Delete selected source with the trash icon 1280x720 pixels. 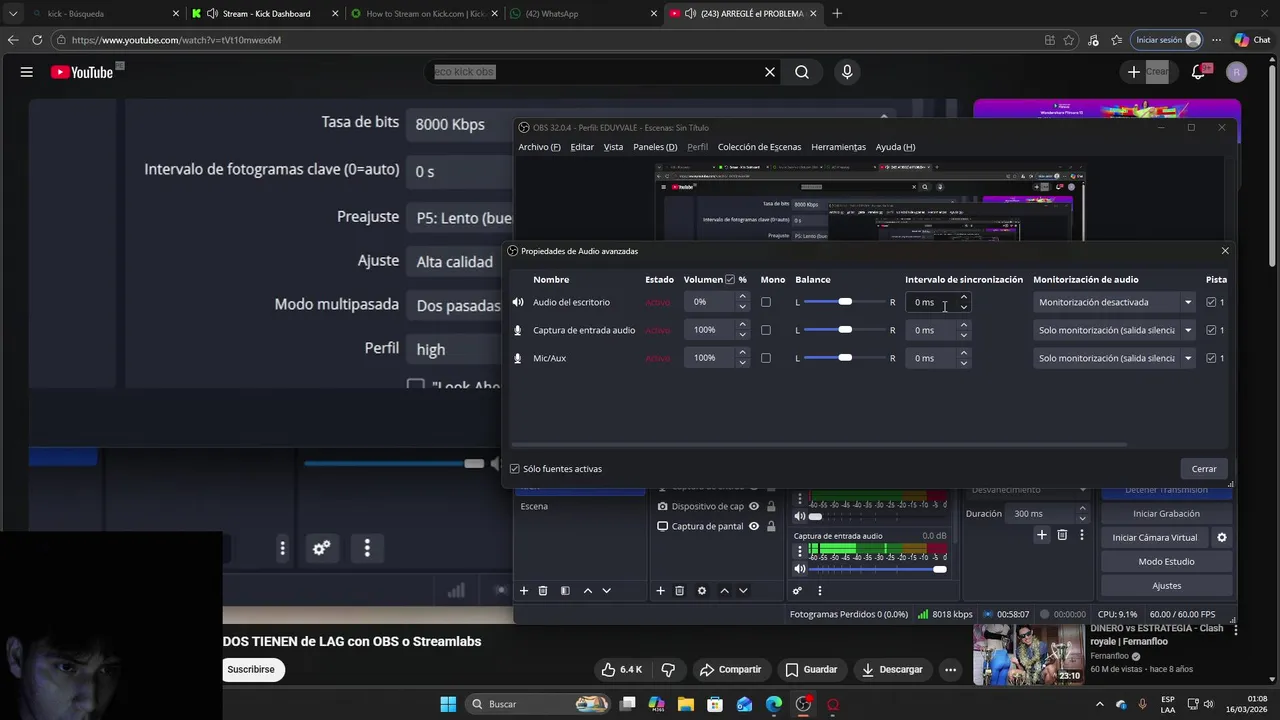[680, 591]
